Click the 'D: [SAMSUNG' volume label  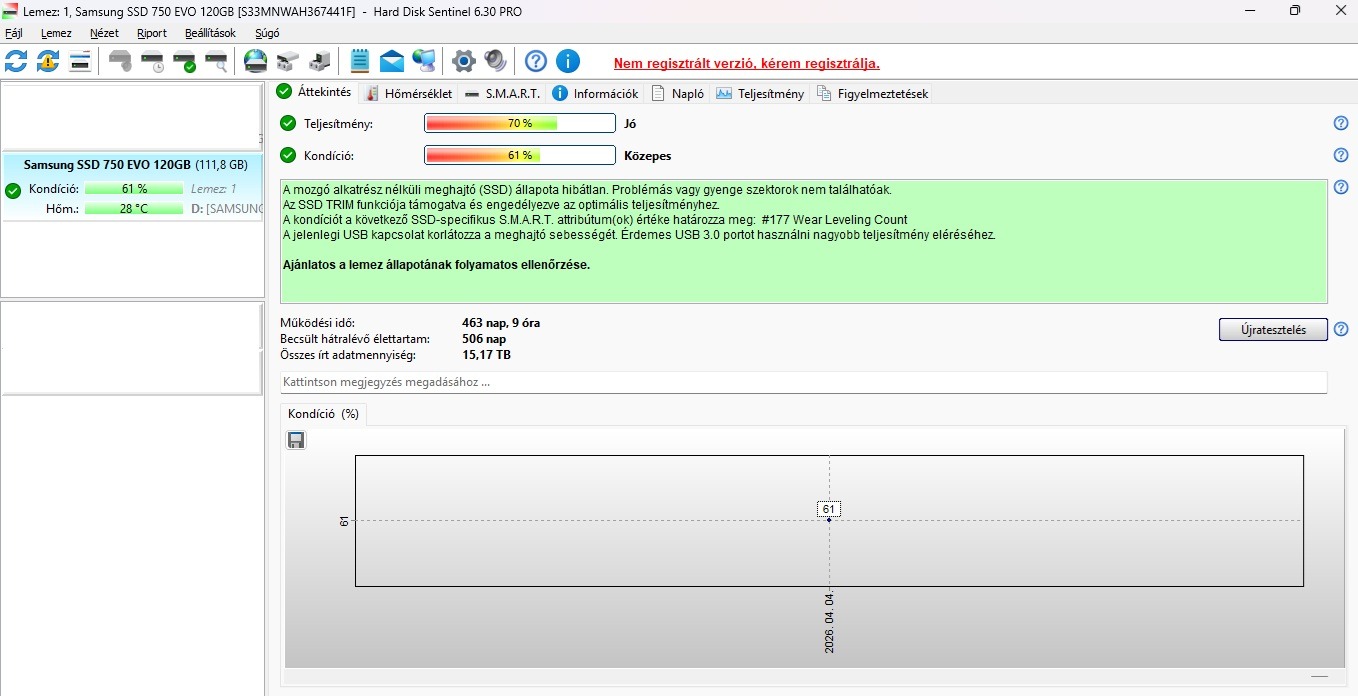[x=227, y=209]
